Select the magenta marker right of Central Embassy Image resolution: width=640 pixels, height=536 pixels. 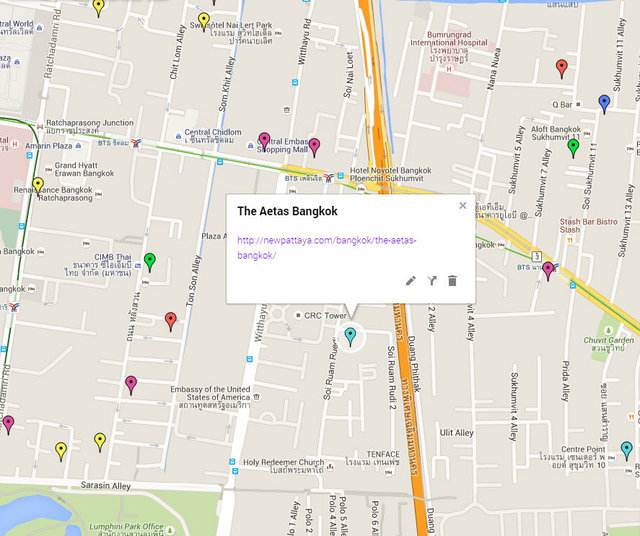(x=314, y=147)
